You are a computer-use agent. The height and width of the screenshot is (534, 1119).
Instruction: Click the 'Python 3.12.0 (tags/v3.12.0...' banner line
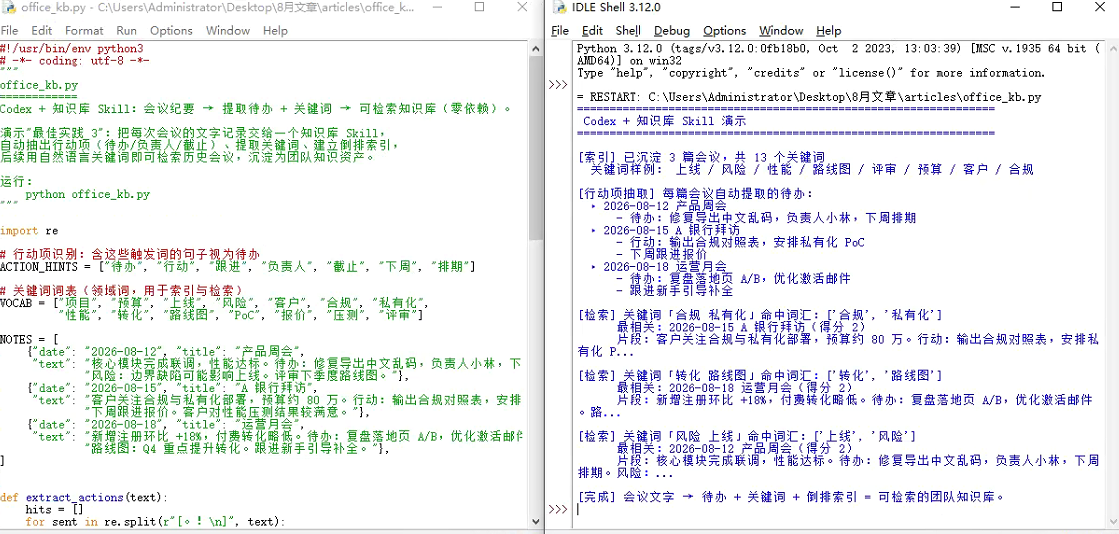(x=839, y=49)
